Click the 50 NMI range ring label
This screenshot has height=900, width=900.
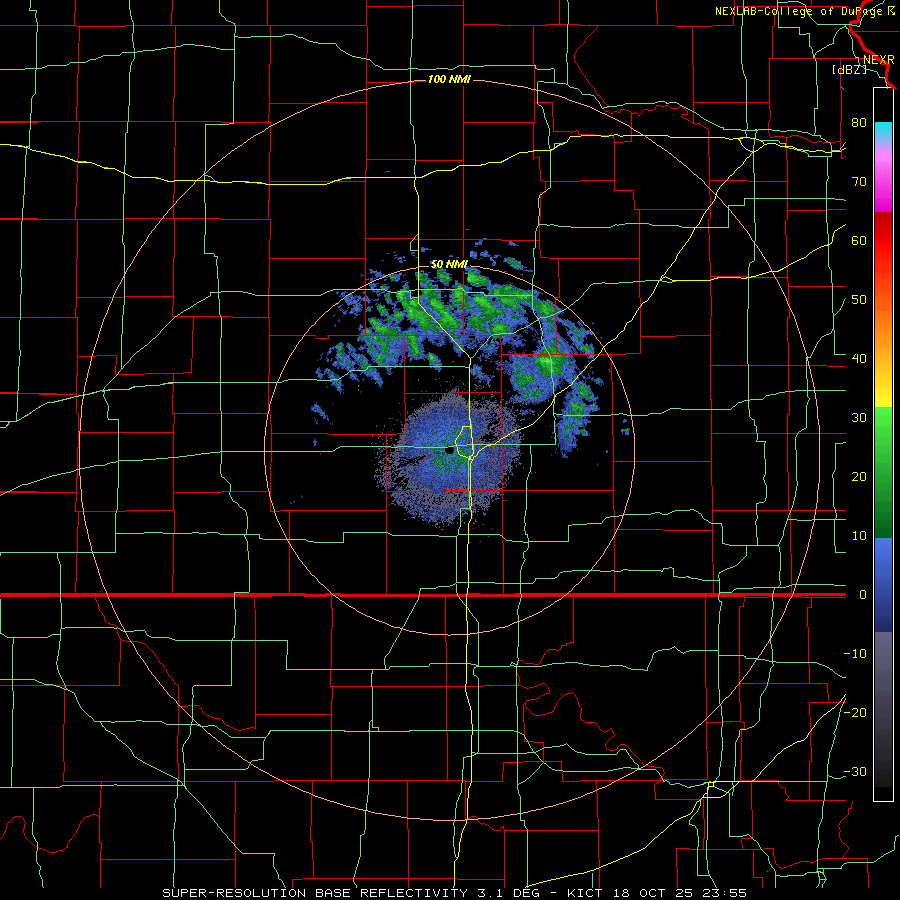pos(449,264)
